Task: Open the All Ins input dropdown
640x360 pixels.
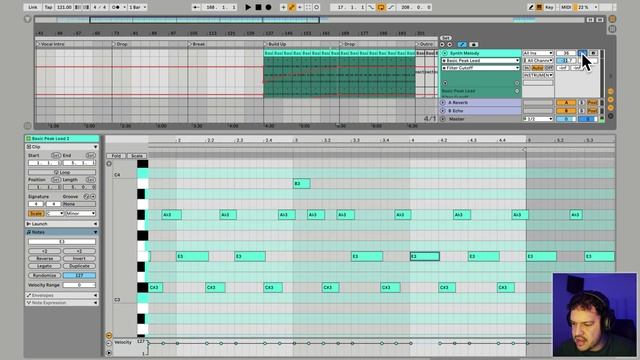Action: coord(538,53)
